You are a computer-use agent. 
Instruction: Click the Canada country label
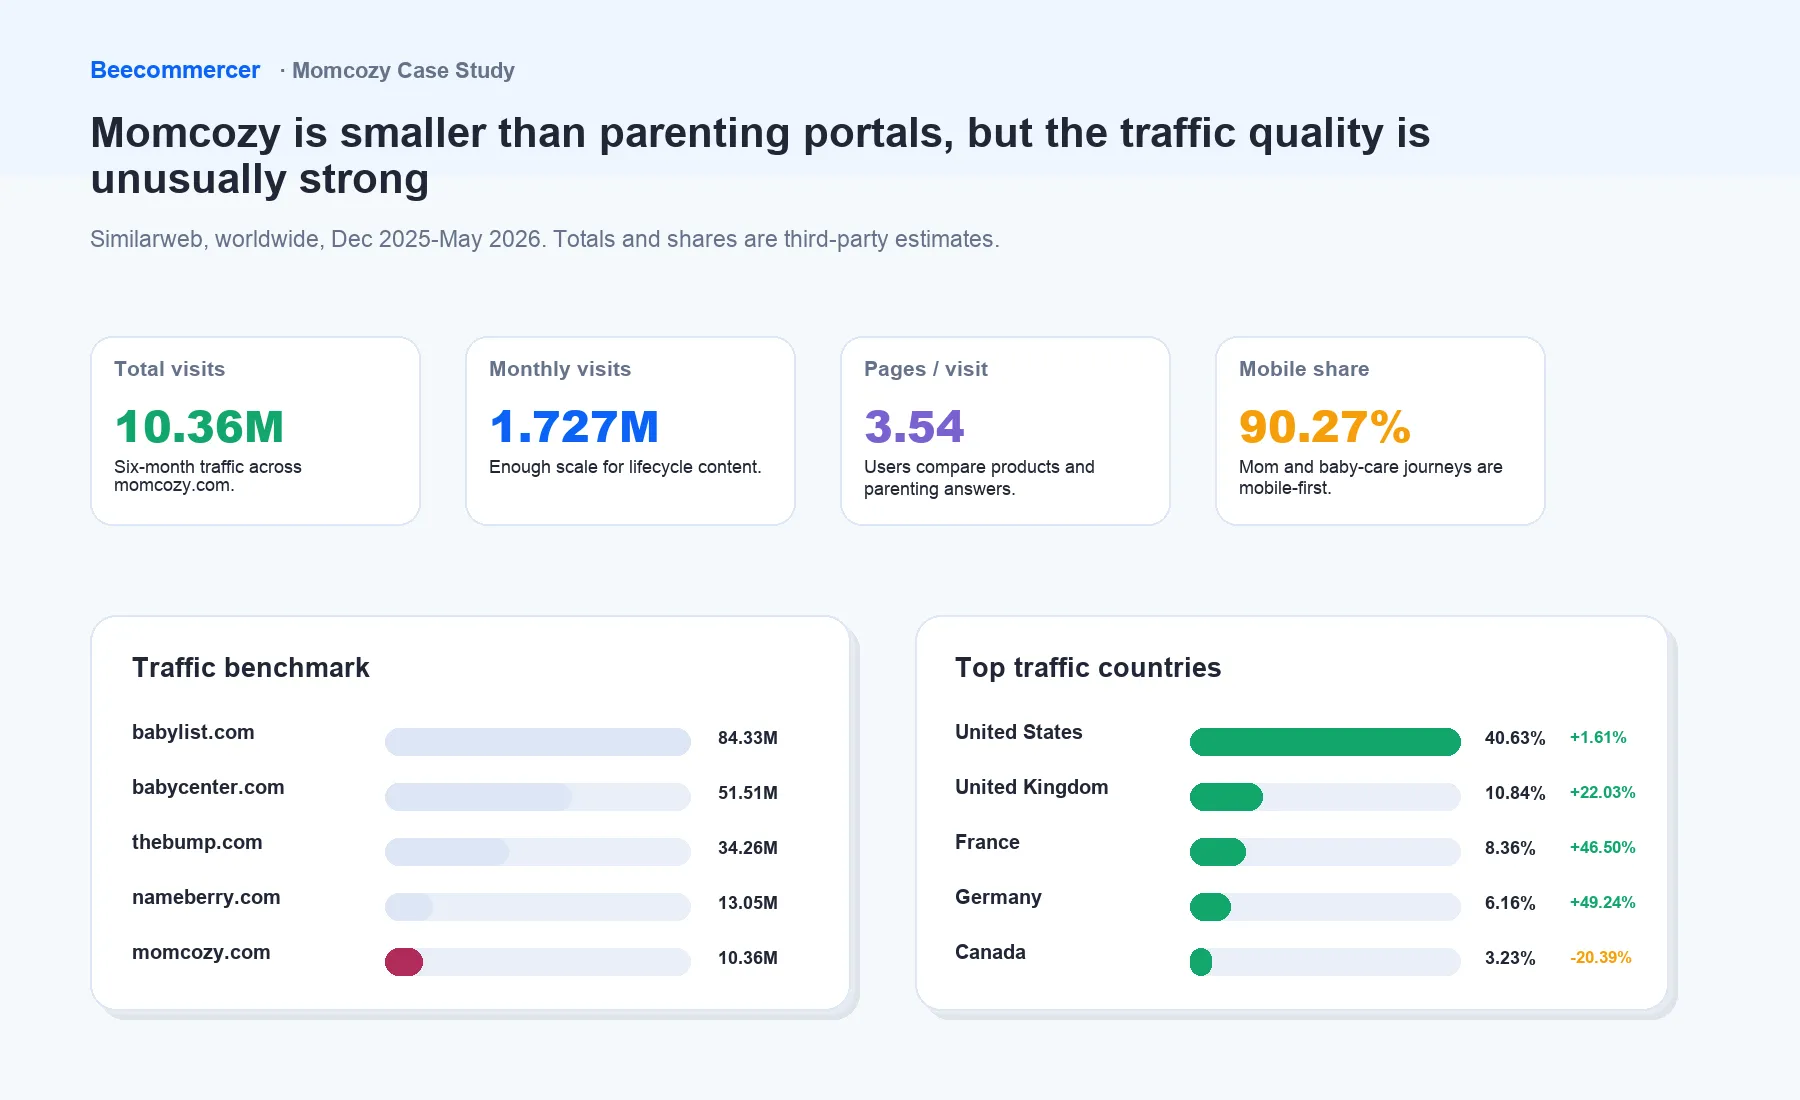click(990, 952)
